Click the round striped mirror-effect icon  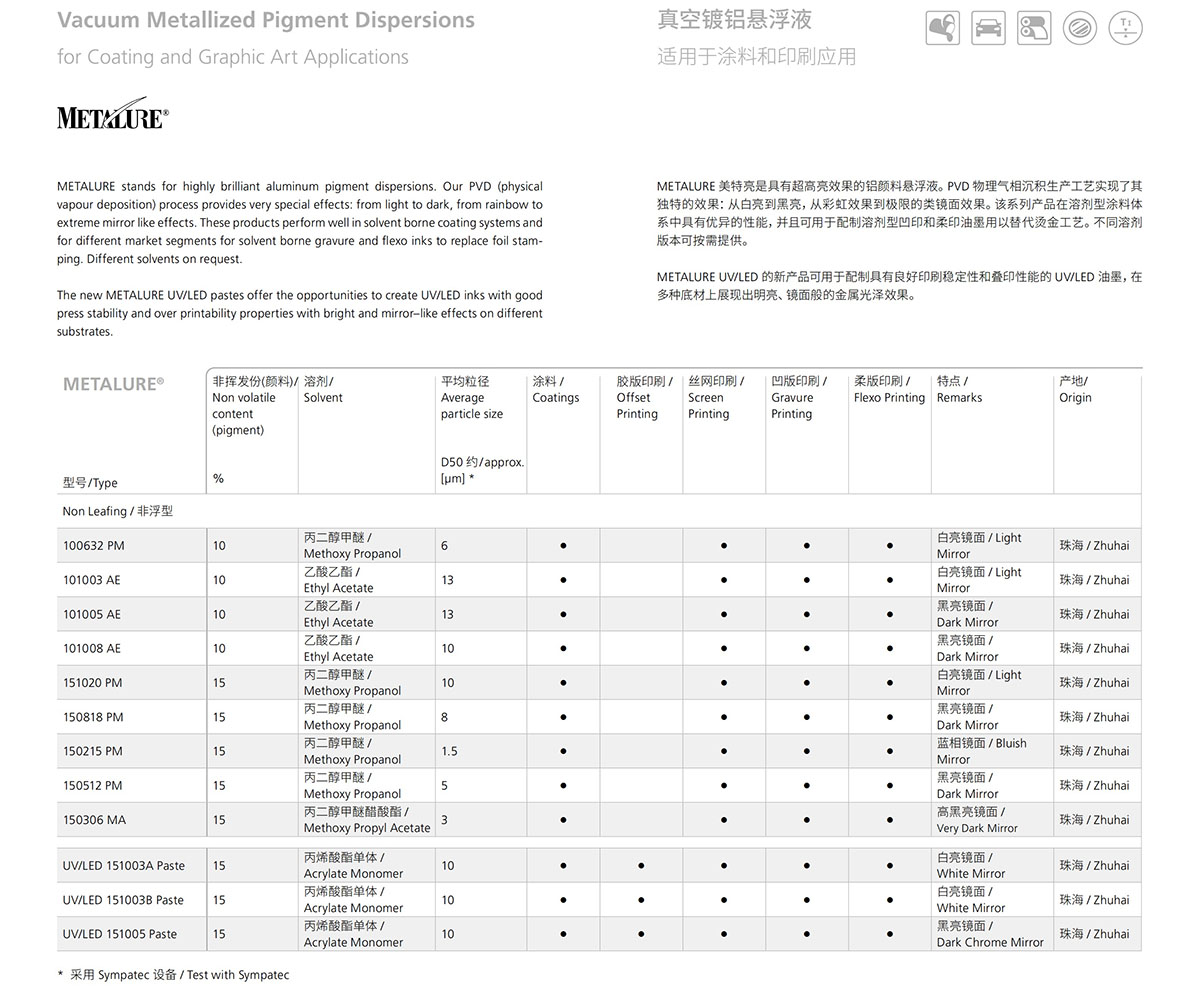(1080, 28)
